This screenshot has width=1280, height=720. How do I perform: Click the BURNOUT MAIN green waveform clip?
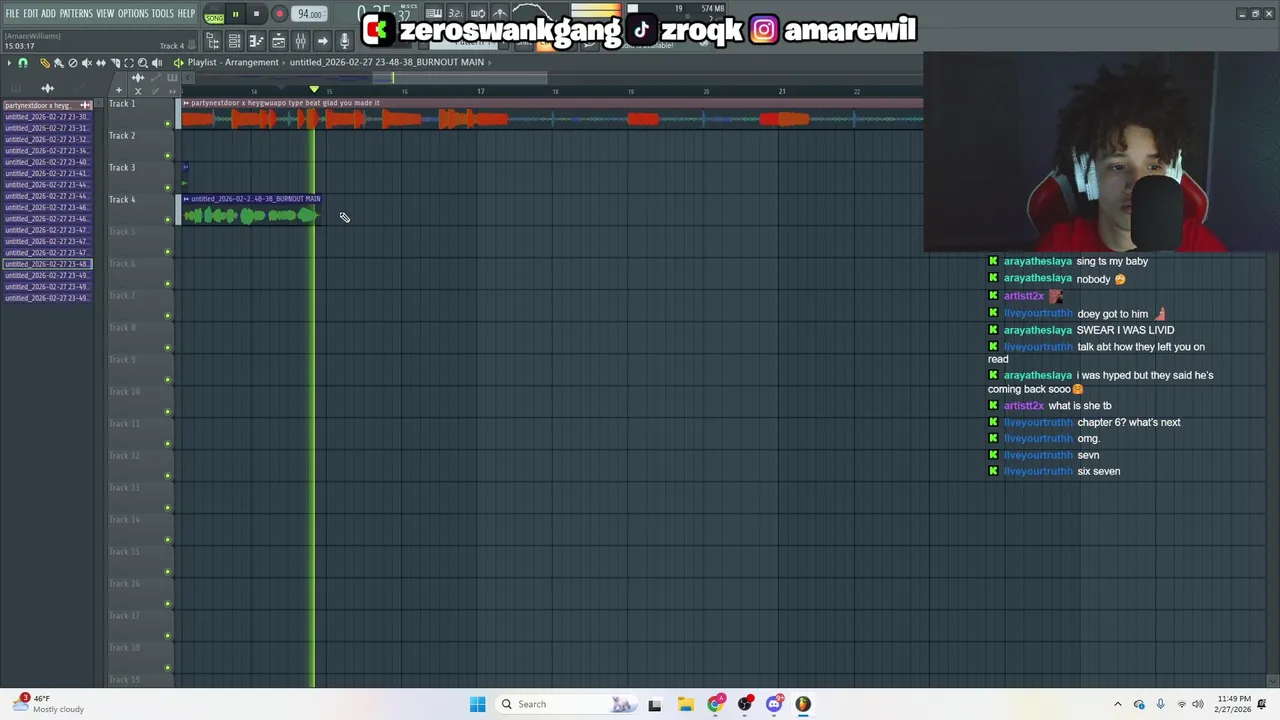250,215
